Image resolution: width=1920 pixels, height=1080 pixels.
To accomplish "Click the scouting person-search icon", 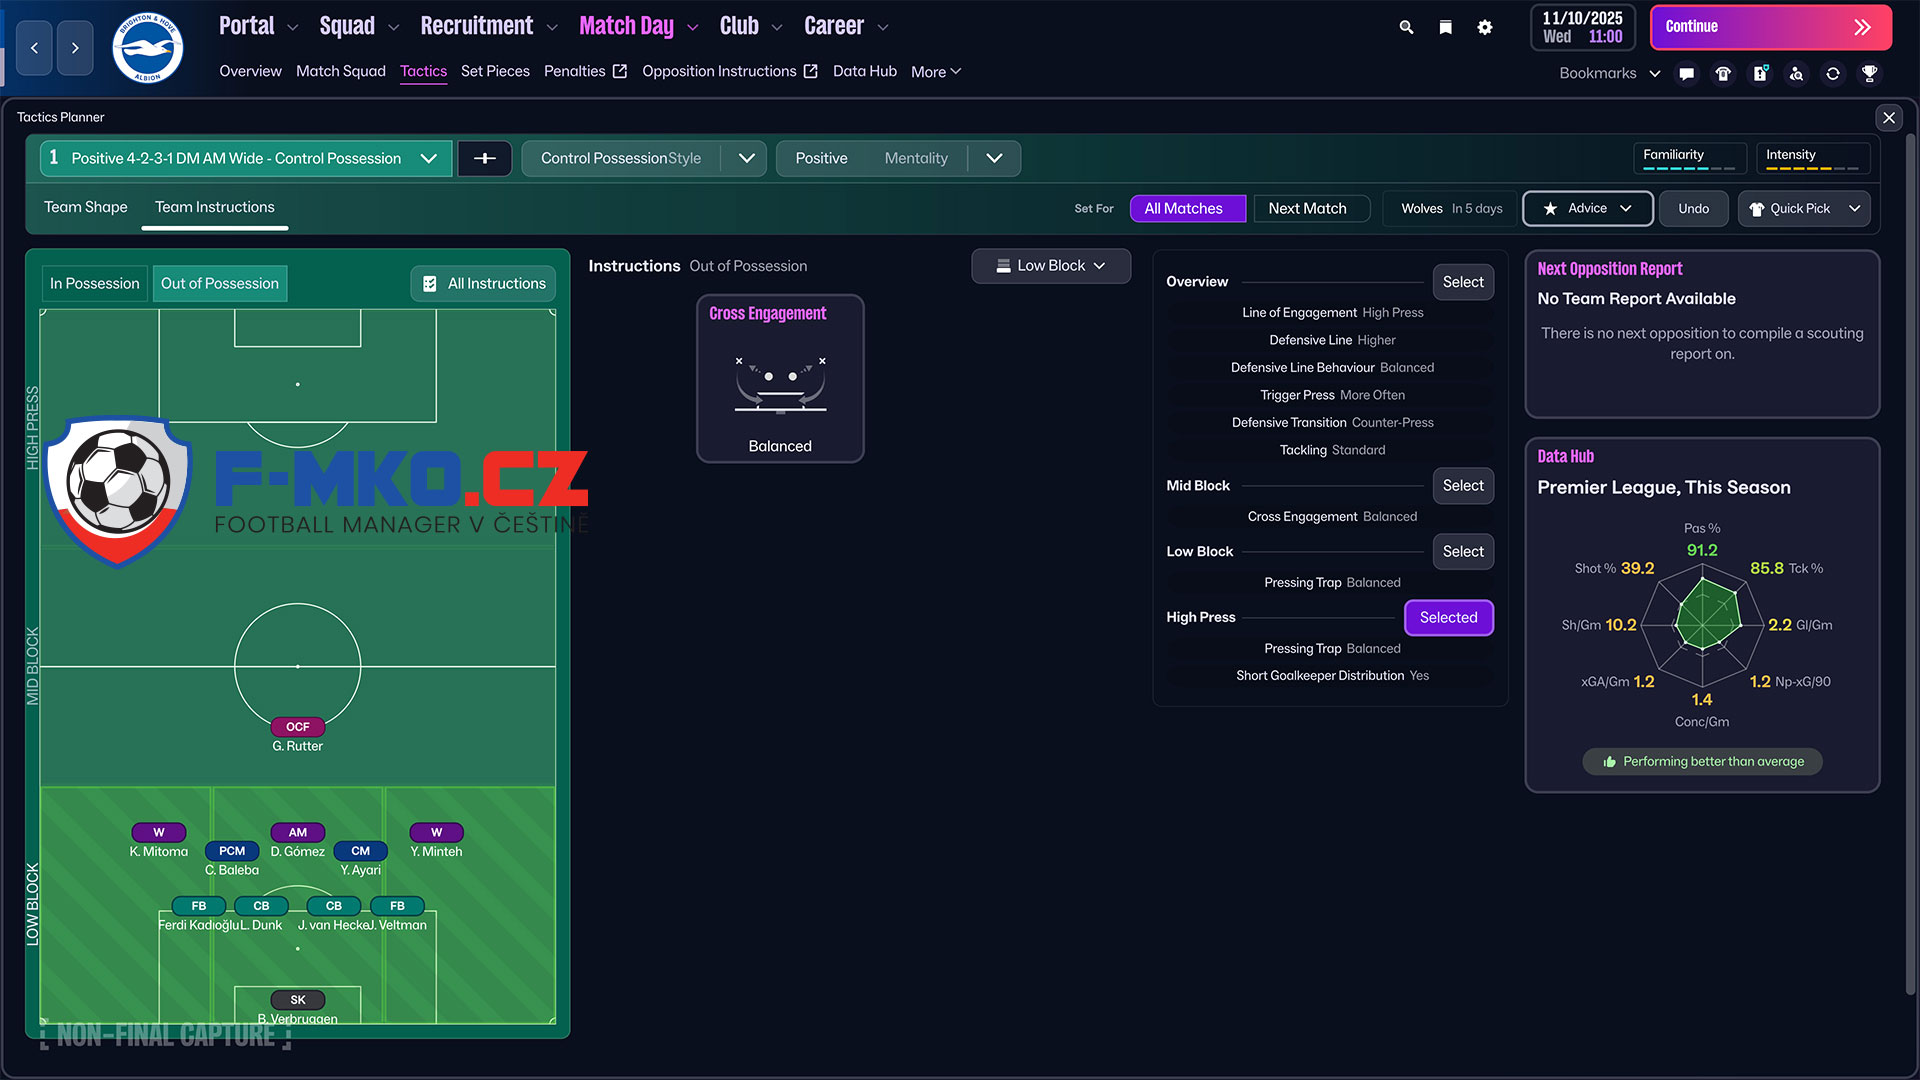I will 1796,73.
